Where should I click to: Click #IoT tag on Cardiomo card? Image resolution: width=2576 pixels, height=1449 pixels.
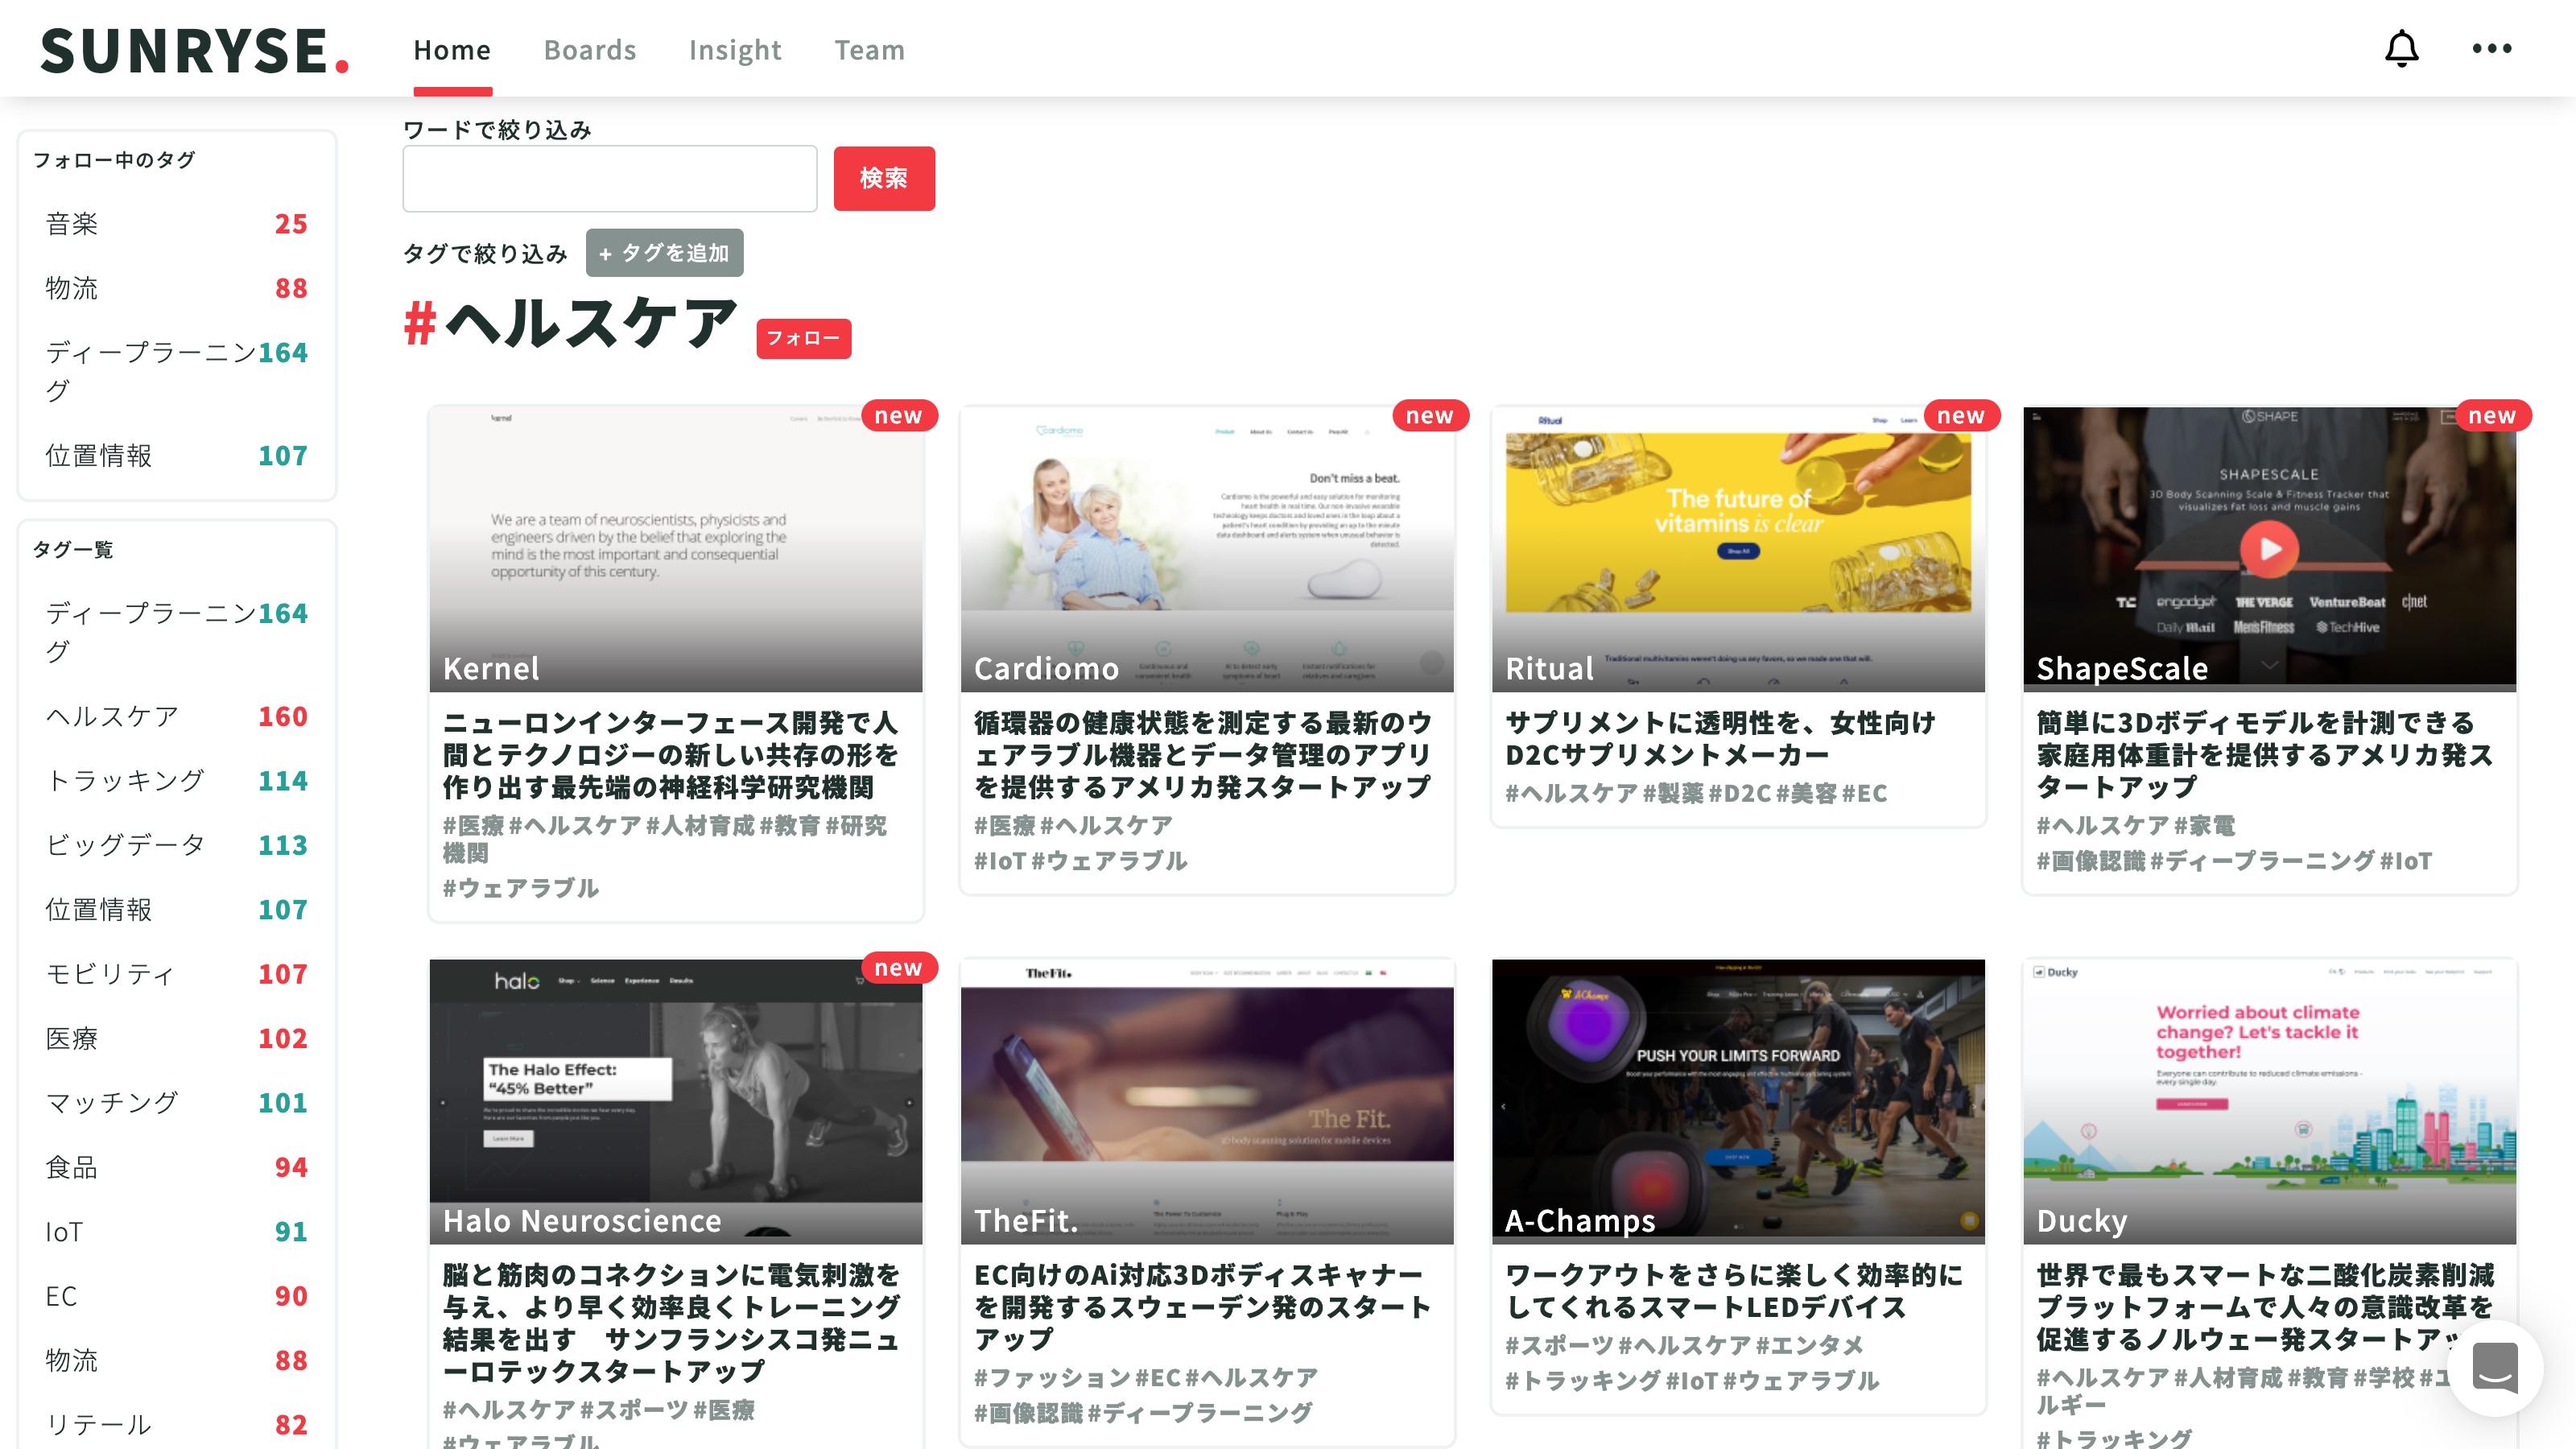(1000, 861)
